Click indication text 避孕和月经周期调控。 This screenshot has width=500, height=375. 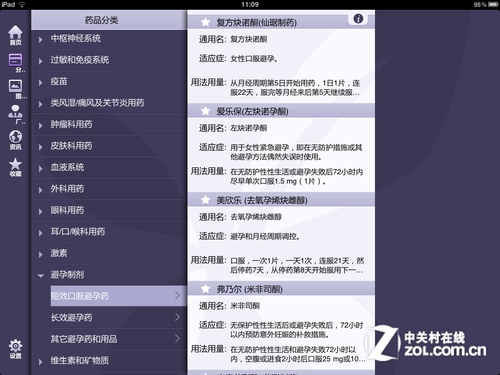[265, 236]
